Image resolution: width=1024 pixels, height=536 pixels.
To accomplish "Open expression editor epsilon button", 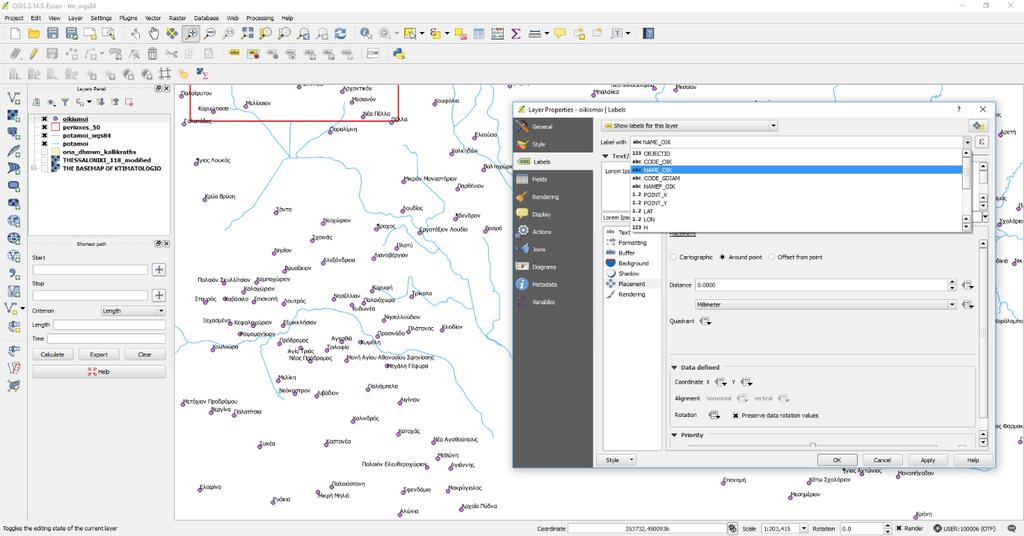I will tap(981, 142).
